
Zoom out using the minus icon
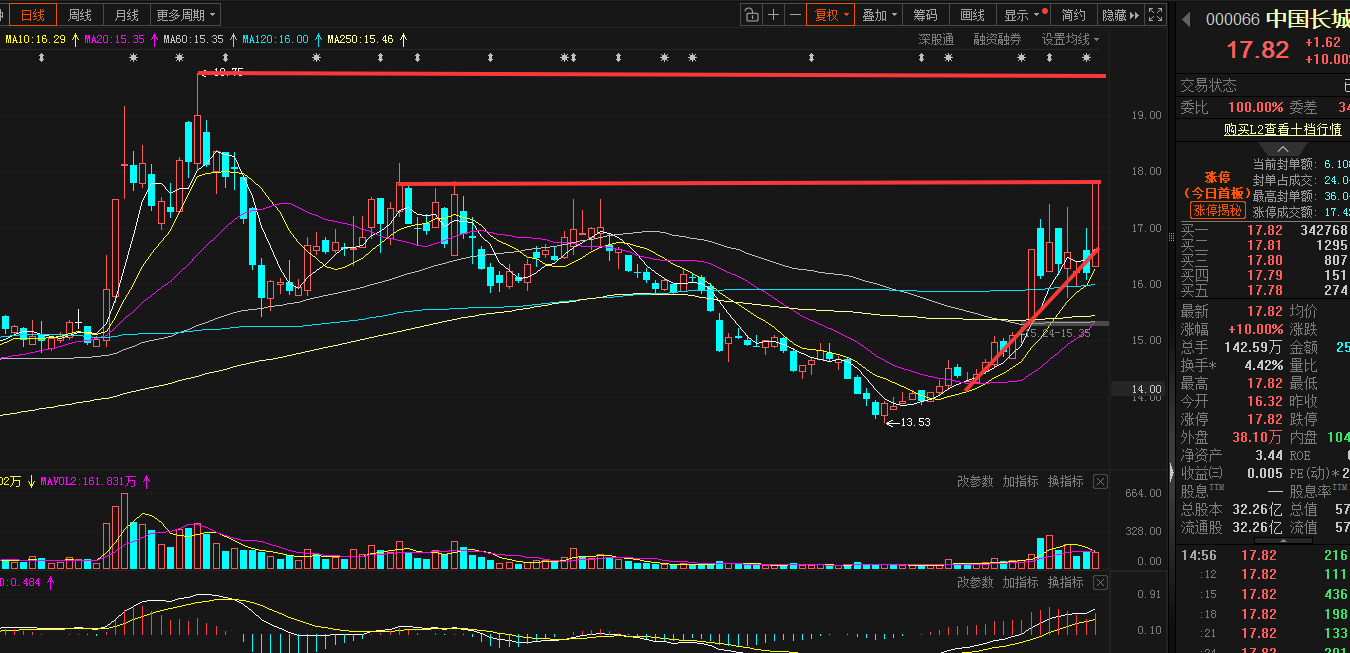[795, 15]
